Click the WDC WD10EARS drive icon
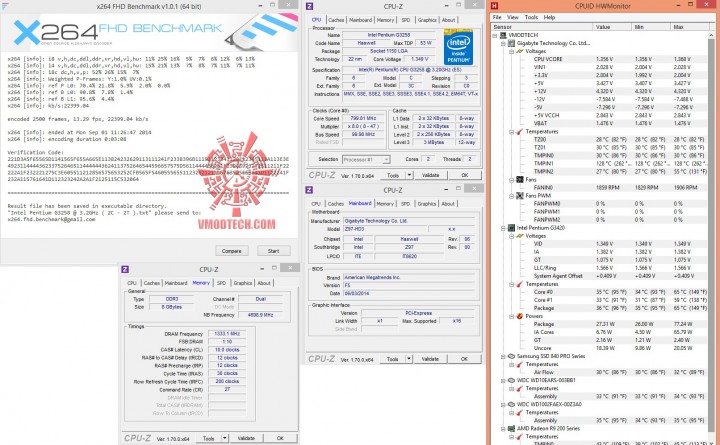 511,380
